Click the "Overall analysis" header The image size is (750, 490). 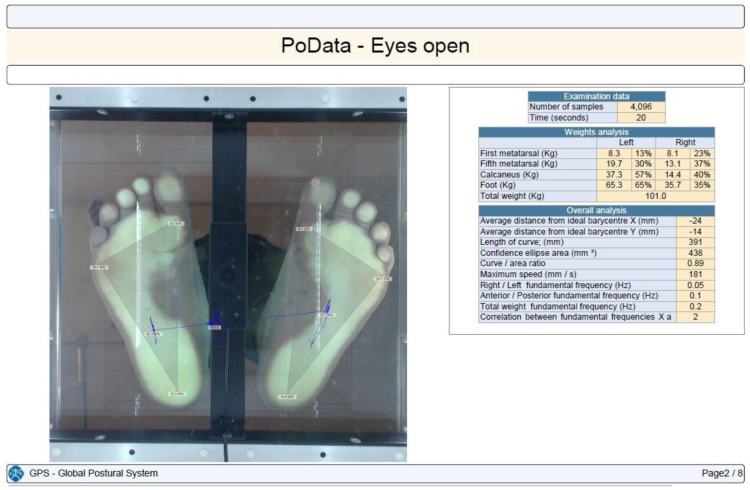596,211
